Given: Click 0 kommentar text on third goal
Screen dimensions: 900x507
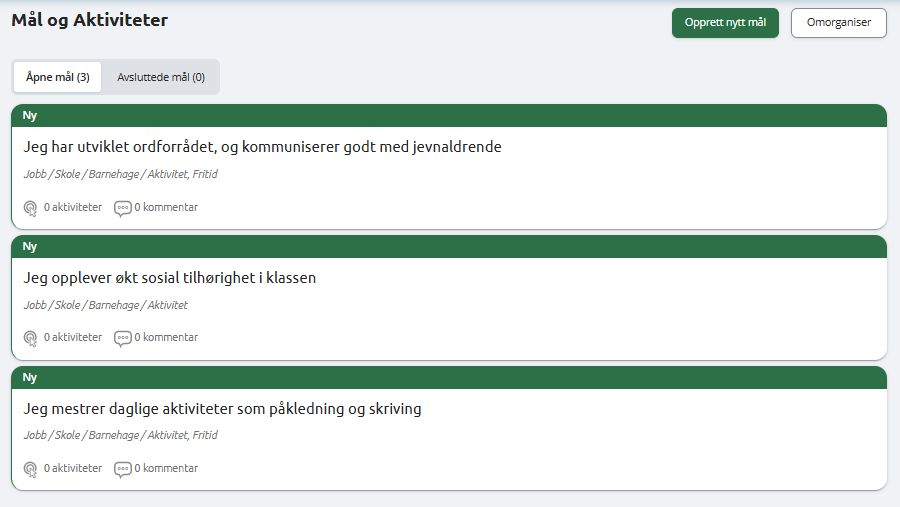Looking at the screenshot, I should 166,469.
